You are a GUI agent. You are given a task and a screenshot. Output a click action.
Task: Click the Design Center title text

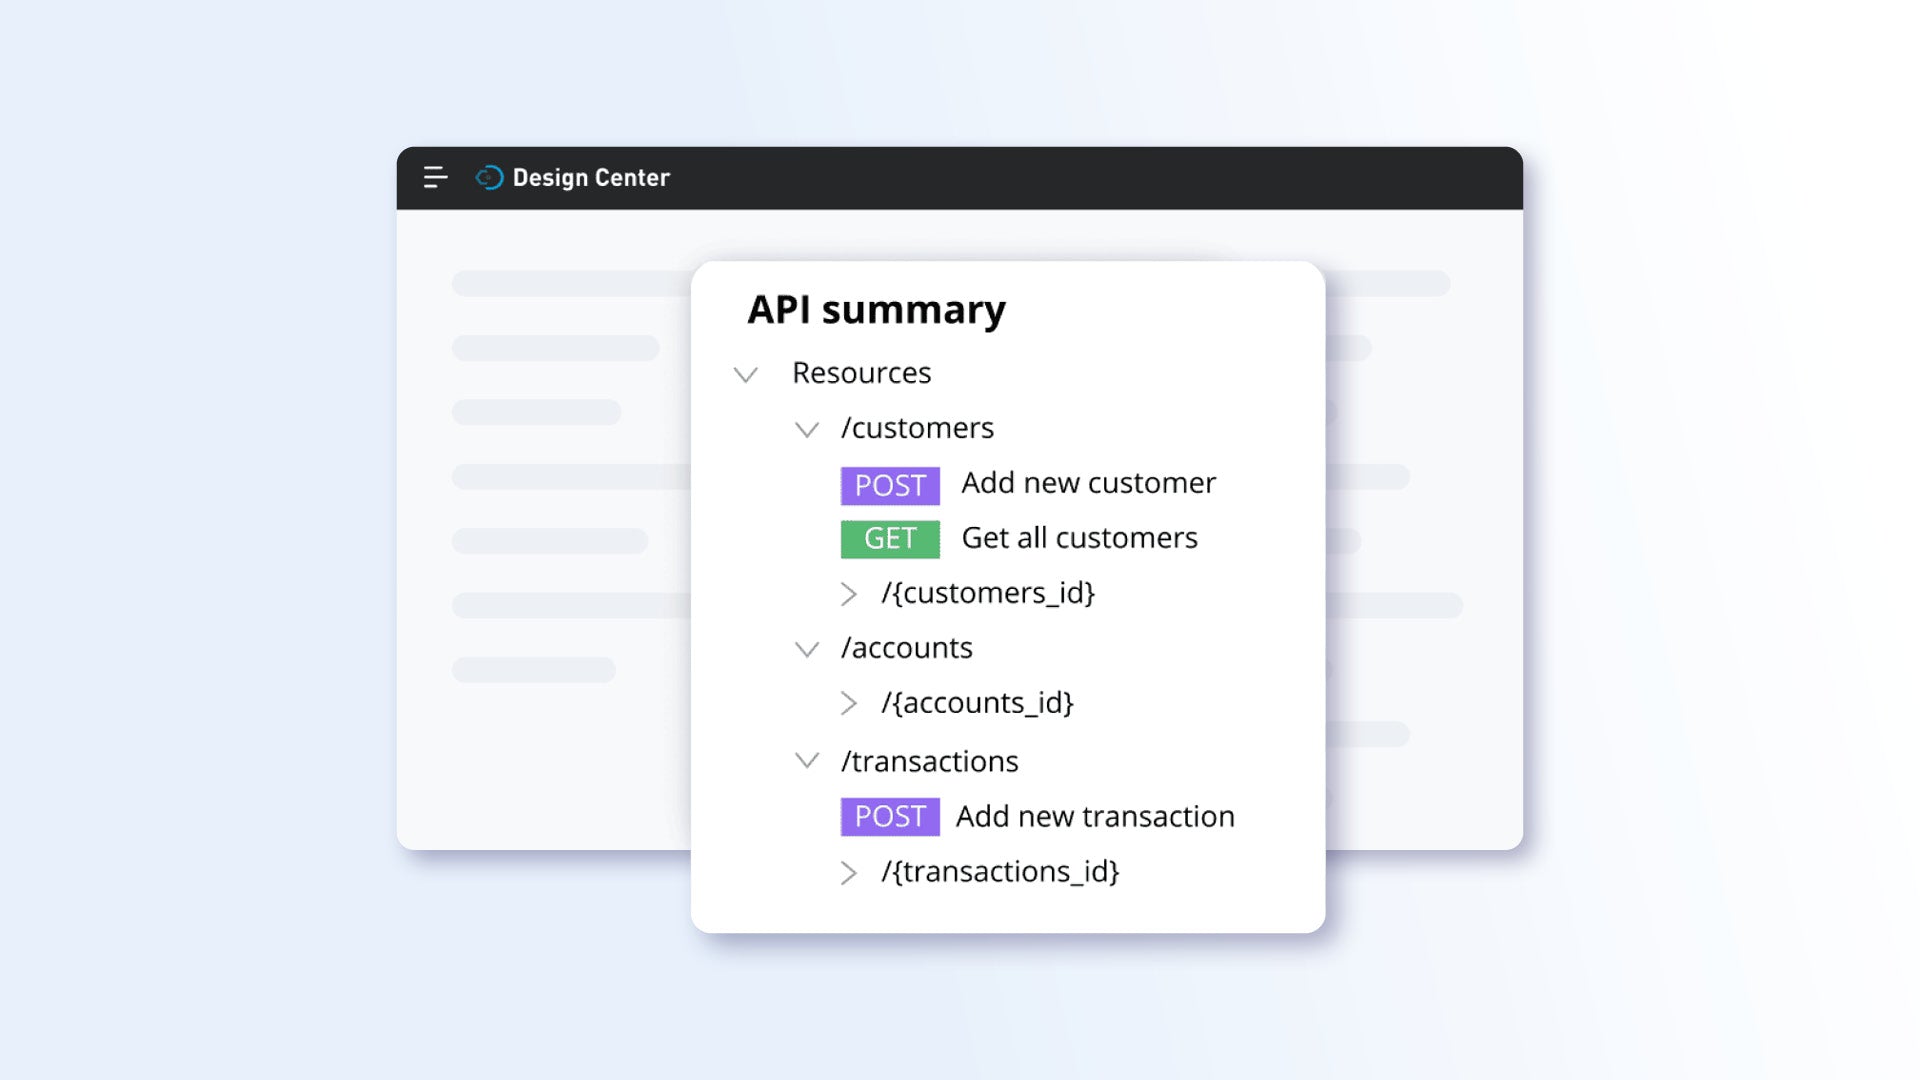591,178
